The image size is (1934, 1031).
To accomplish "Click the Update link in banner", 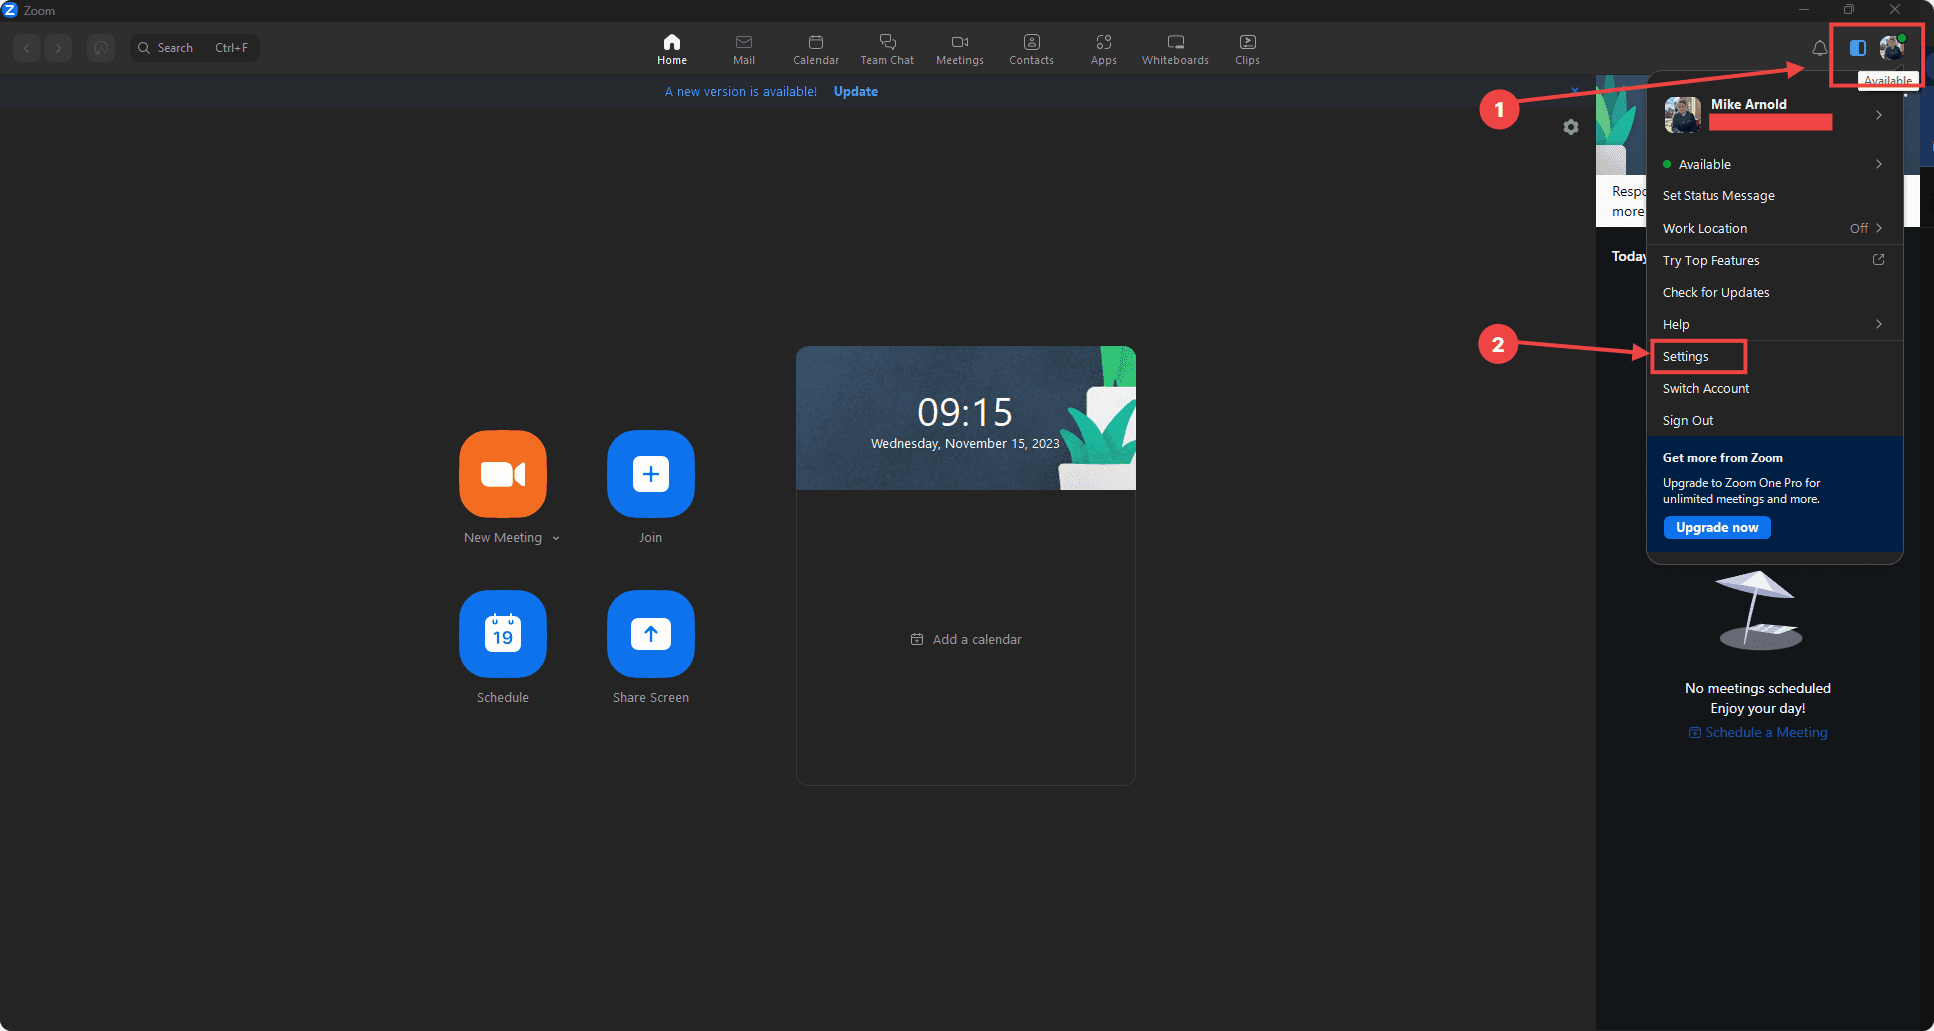I will pyautogui.click(x=856, y=91).
